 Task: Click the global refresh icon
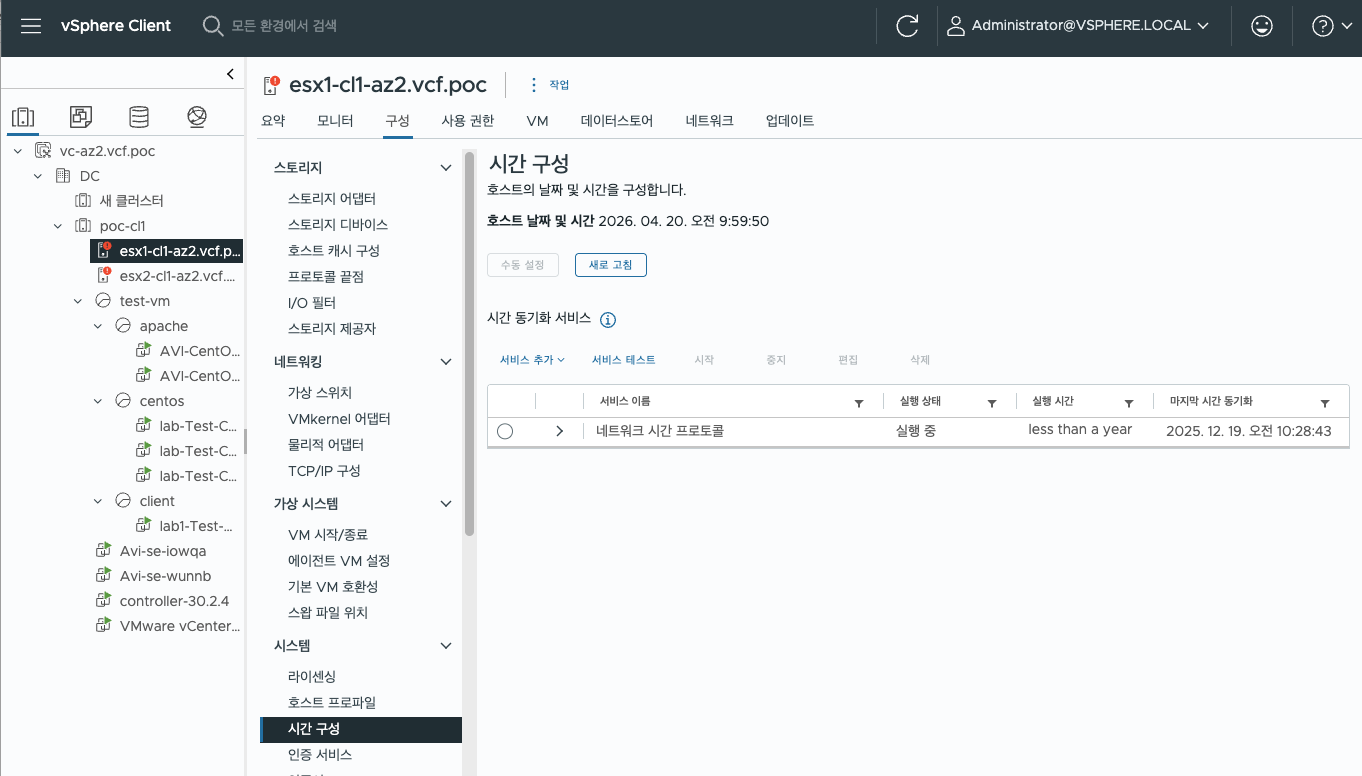(907, 26)
